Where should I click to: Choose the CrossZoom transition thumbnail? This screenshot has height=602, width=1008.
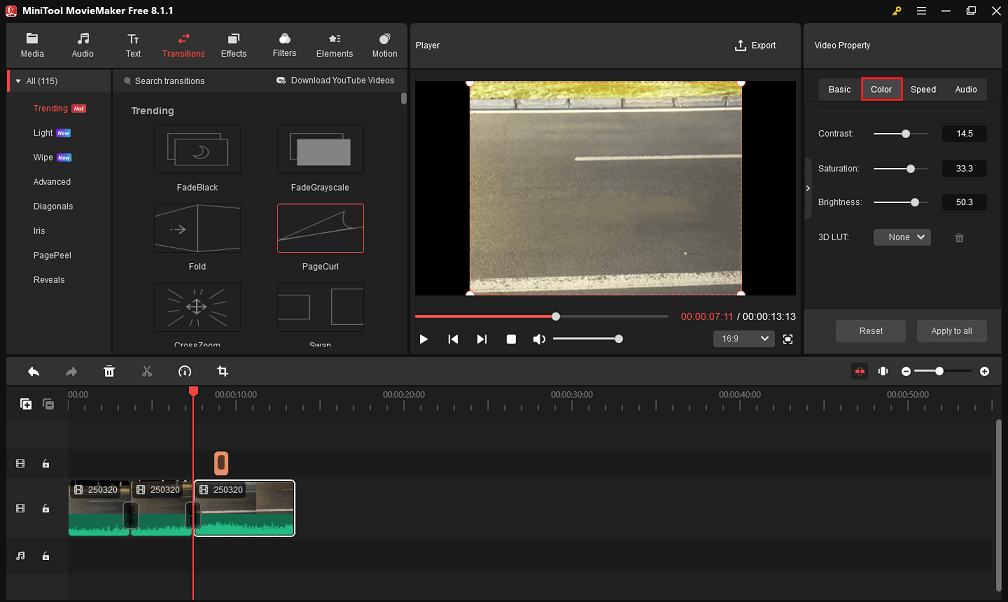[x=197, y=307]
